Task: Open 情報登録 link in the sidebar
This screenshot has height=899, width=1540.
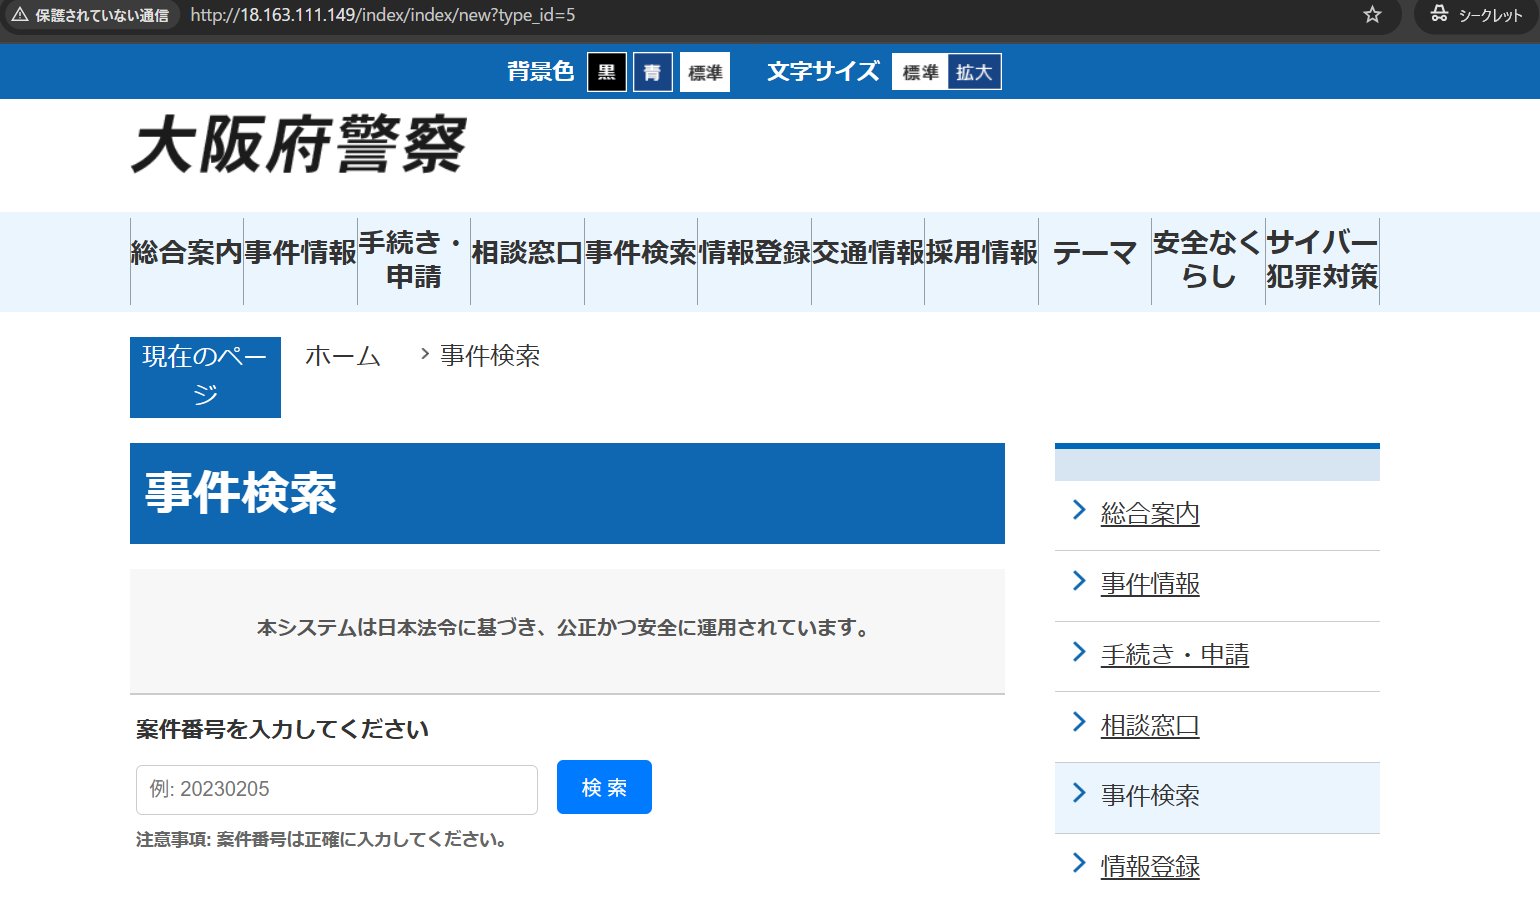Action: tap(1150, 866)
